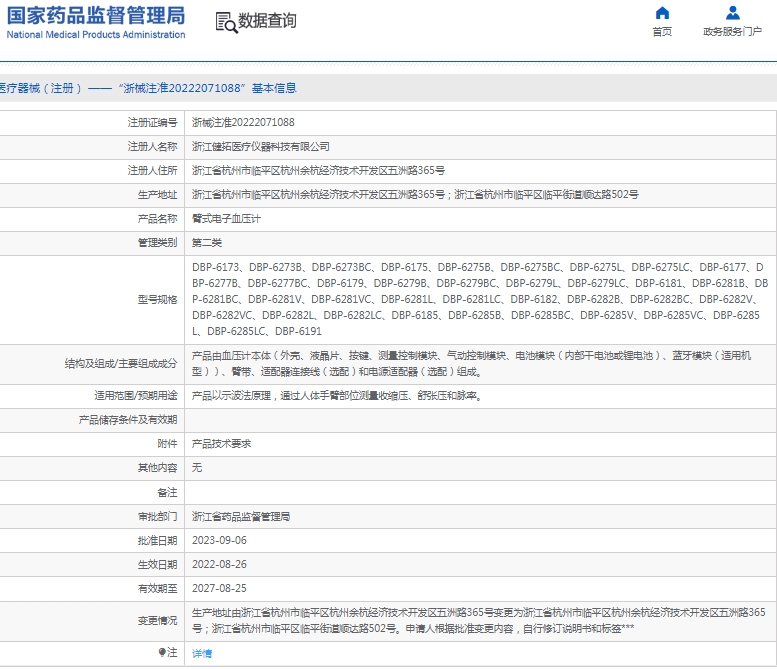The image size is (777, 669).
Task: Click the model list starting DBP-6173
Action: click(480, 299)
